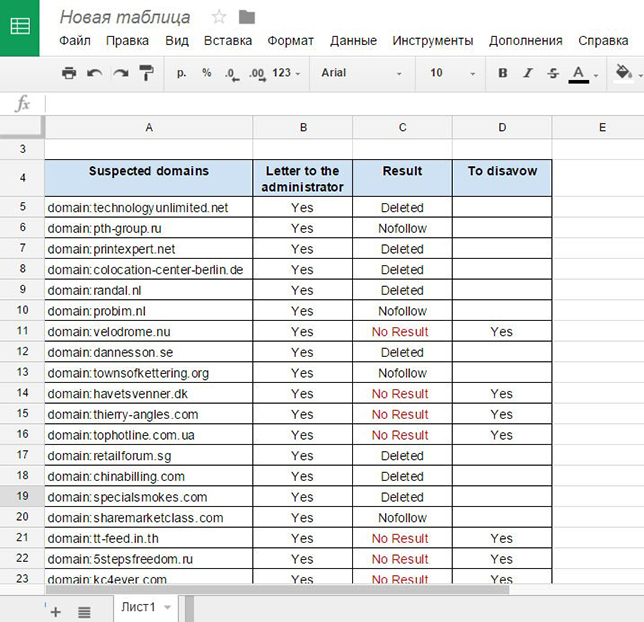Toggle bold formatting

point(503,73)
